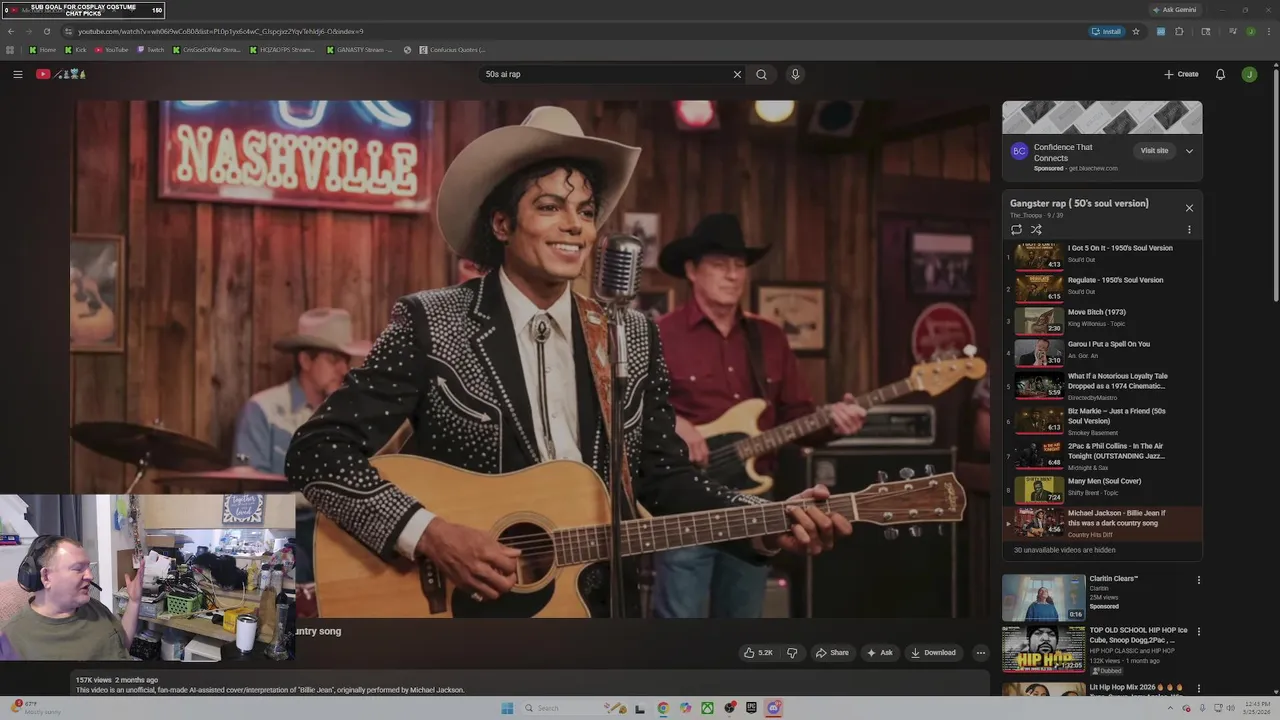Open YouTube notifications bell

coord(1220,74)
